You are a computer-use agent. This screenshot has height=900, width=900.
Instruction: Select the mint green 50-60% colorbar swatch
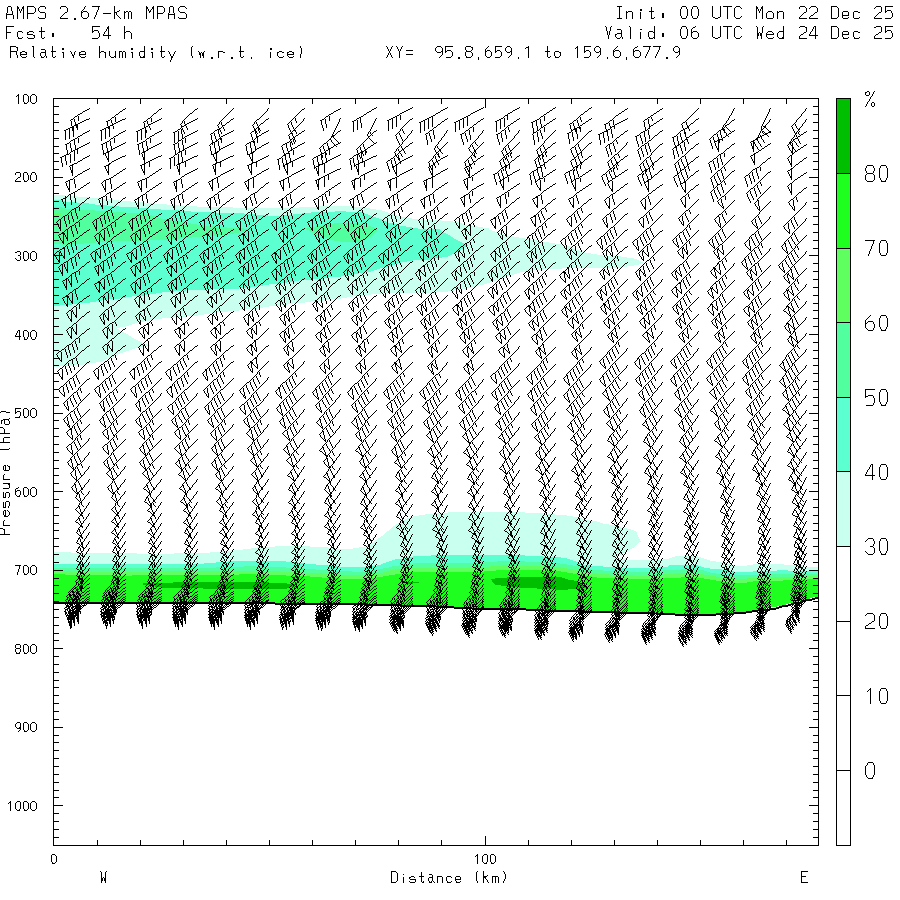(843, 360)
